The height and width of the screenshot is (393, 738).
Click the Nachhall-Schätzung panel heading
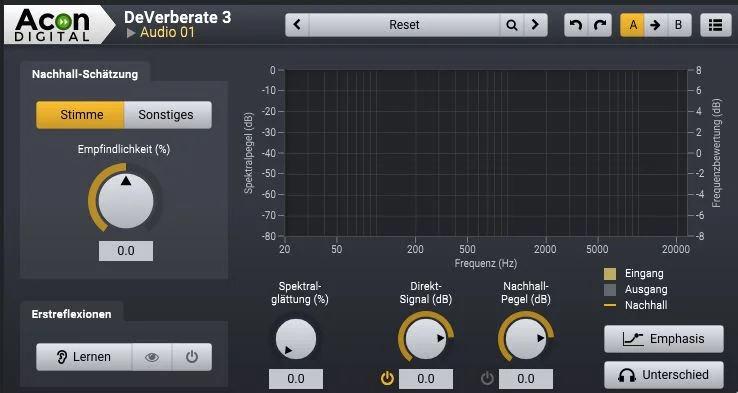pyautogui.click(x=85, y=74)
